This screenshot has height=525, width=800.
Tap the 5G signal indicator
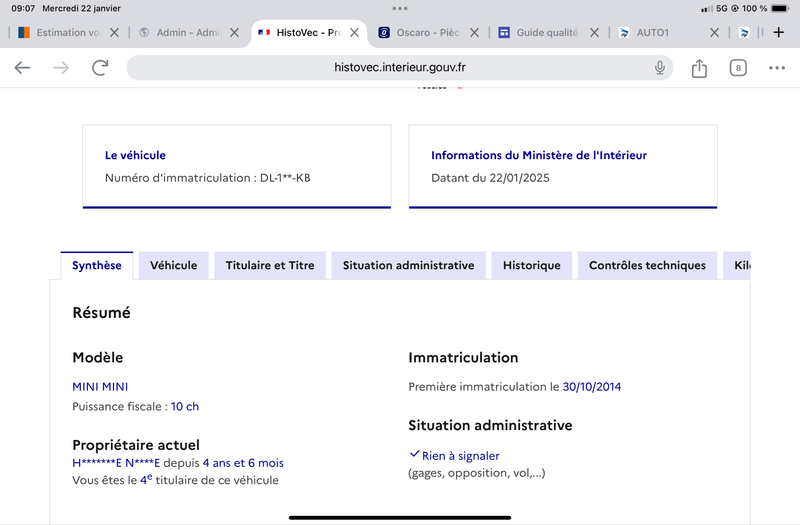(721, 8)
